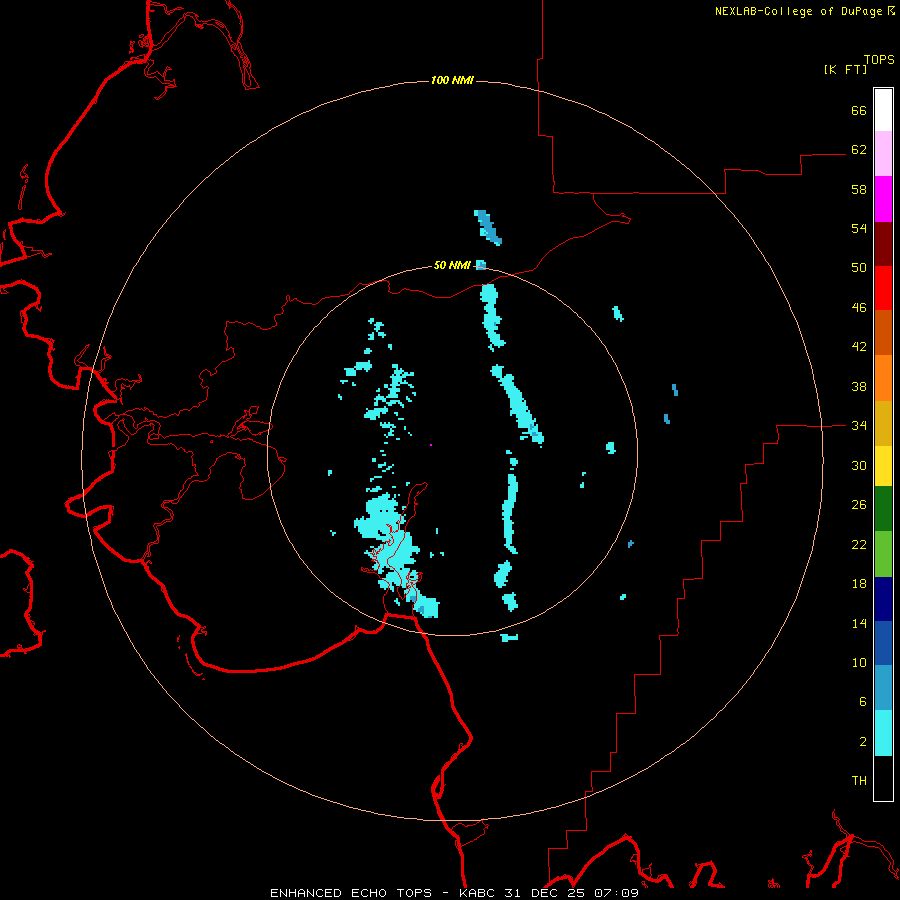Click the cyan 6 legend swatch

coord(883,733)
